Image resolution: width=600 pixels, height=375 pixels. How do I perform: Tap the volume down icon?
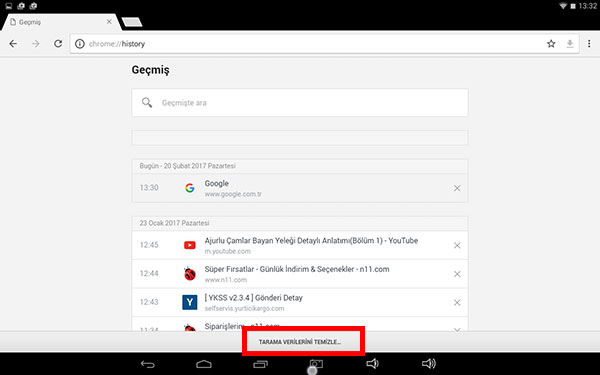point(372,364)
